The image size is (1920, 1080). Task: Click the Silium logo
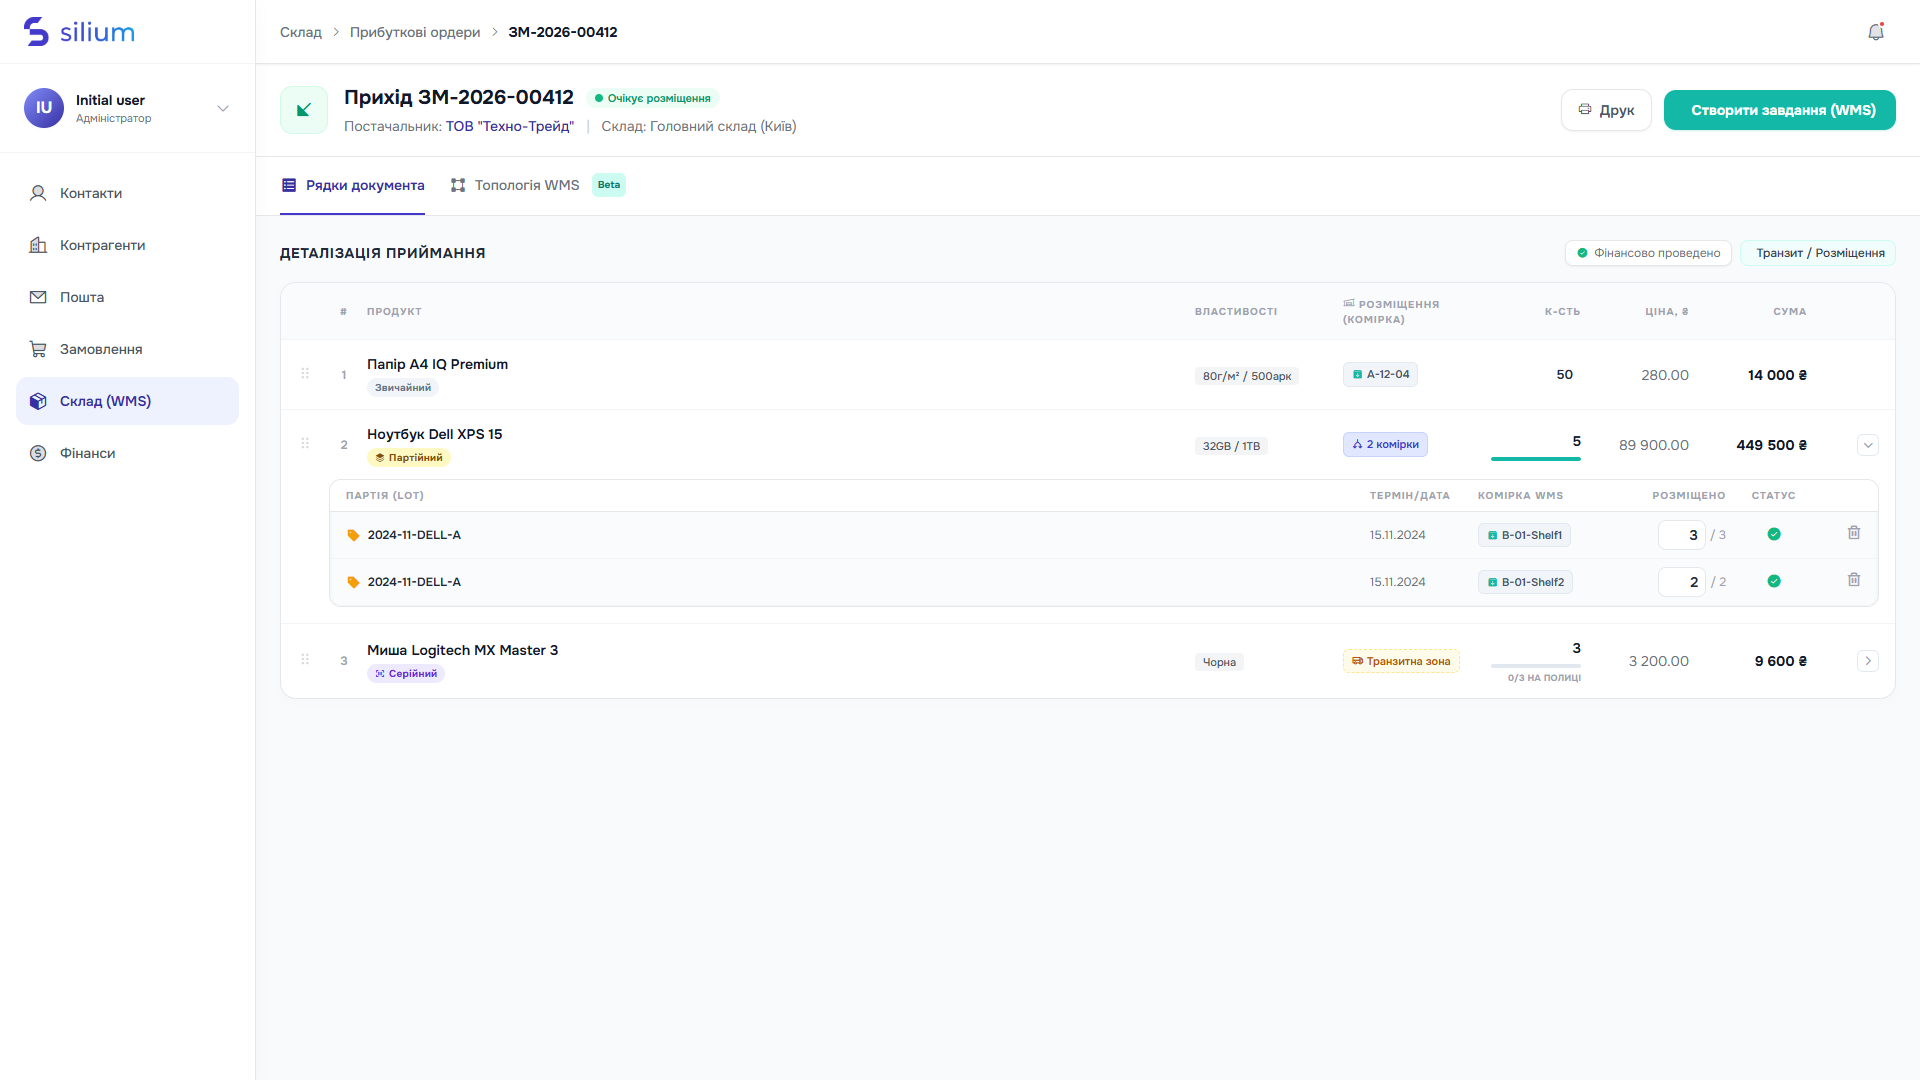[x=79, y=32]
